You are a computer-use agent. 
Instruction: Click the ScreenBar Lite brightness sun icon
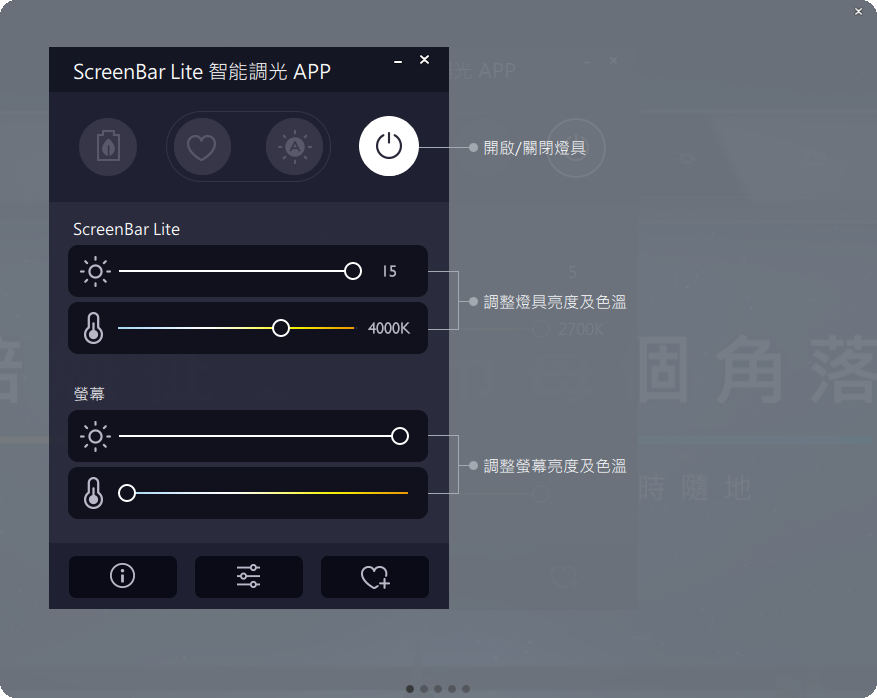pos(95,271)
